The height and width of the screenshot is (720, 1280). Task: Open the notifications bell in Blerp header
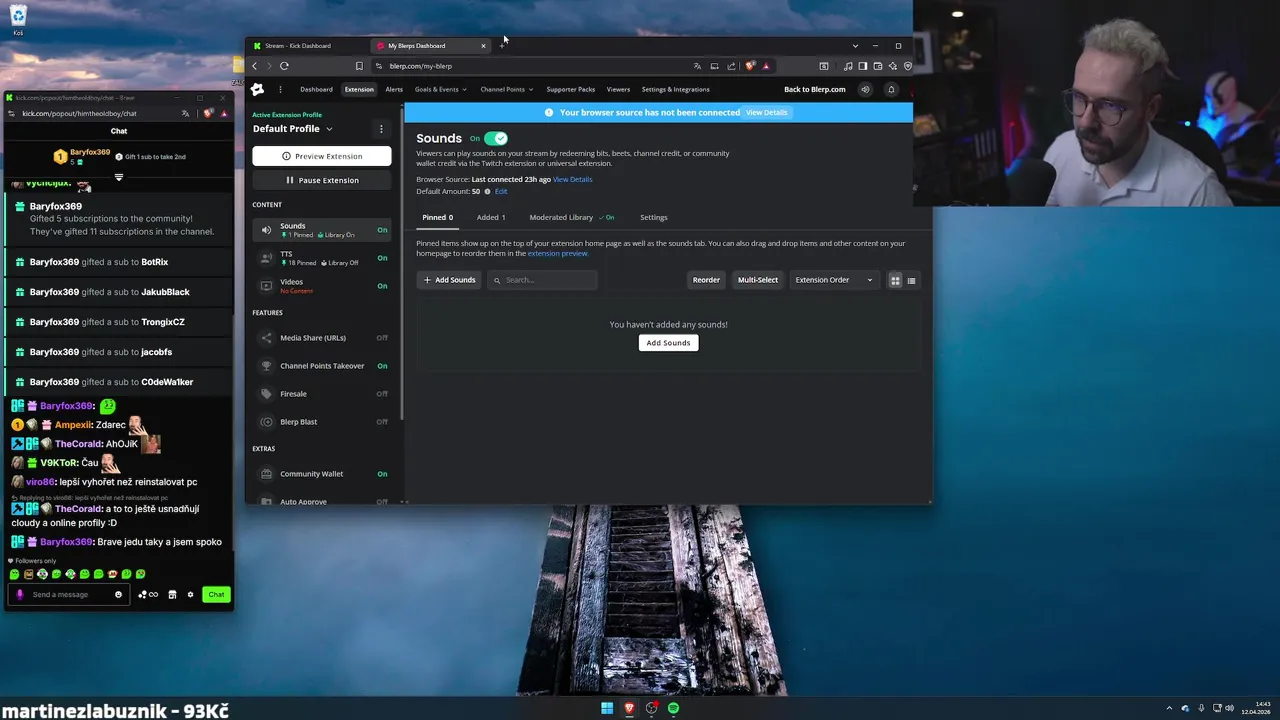point(891,89)
